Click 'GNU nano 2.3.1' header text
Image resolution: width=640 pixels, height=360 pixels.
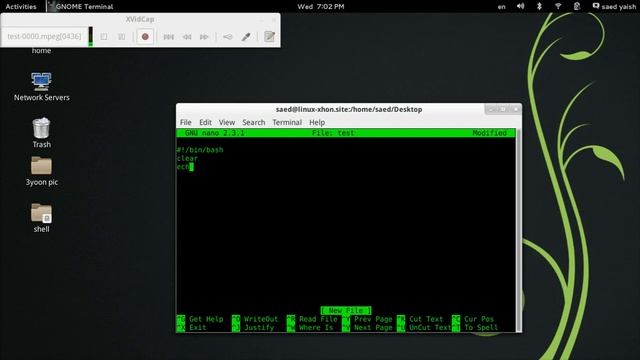pyautogui.click(x=214, y=133)
